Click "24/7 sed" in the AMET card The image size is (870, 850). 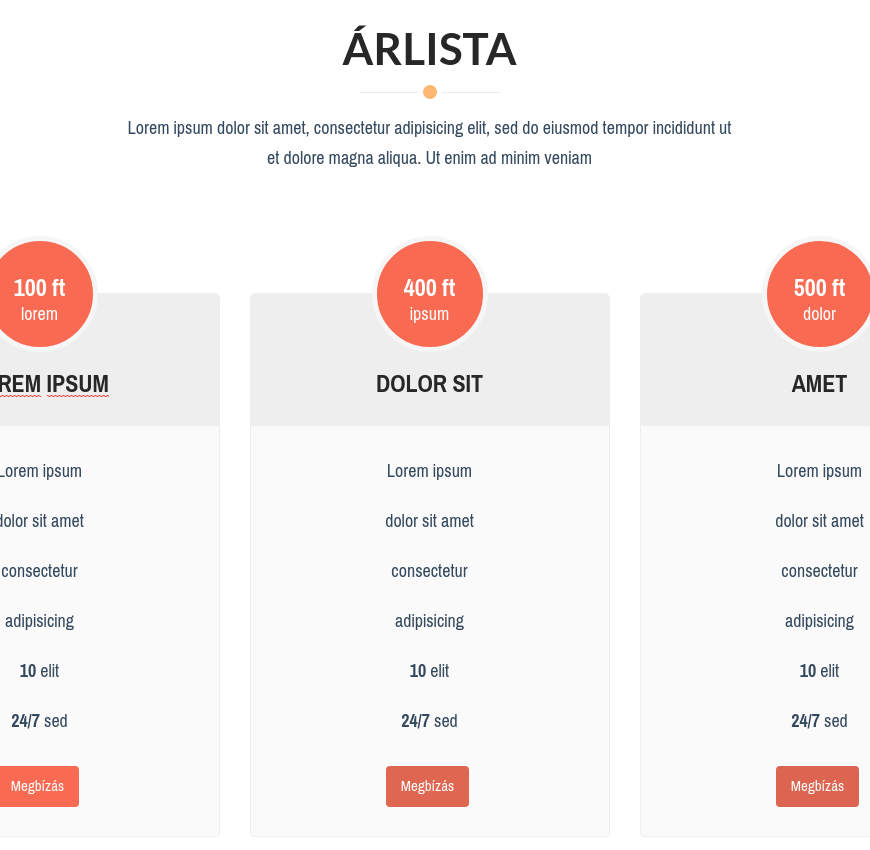tap(819, 721)
